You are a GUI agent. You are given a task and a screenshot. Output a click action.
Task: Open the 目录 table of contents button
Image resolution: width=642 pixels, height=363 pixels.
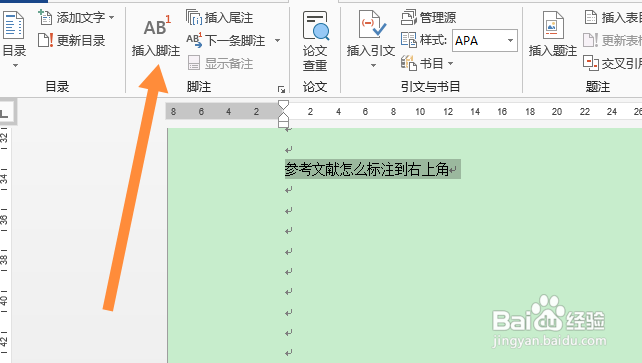point(14,35)
